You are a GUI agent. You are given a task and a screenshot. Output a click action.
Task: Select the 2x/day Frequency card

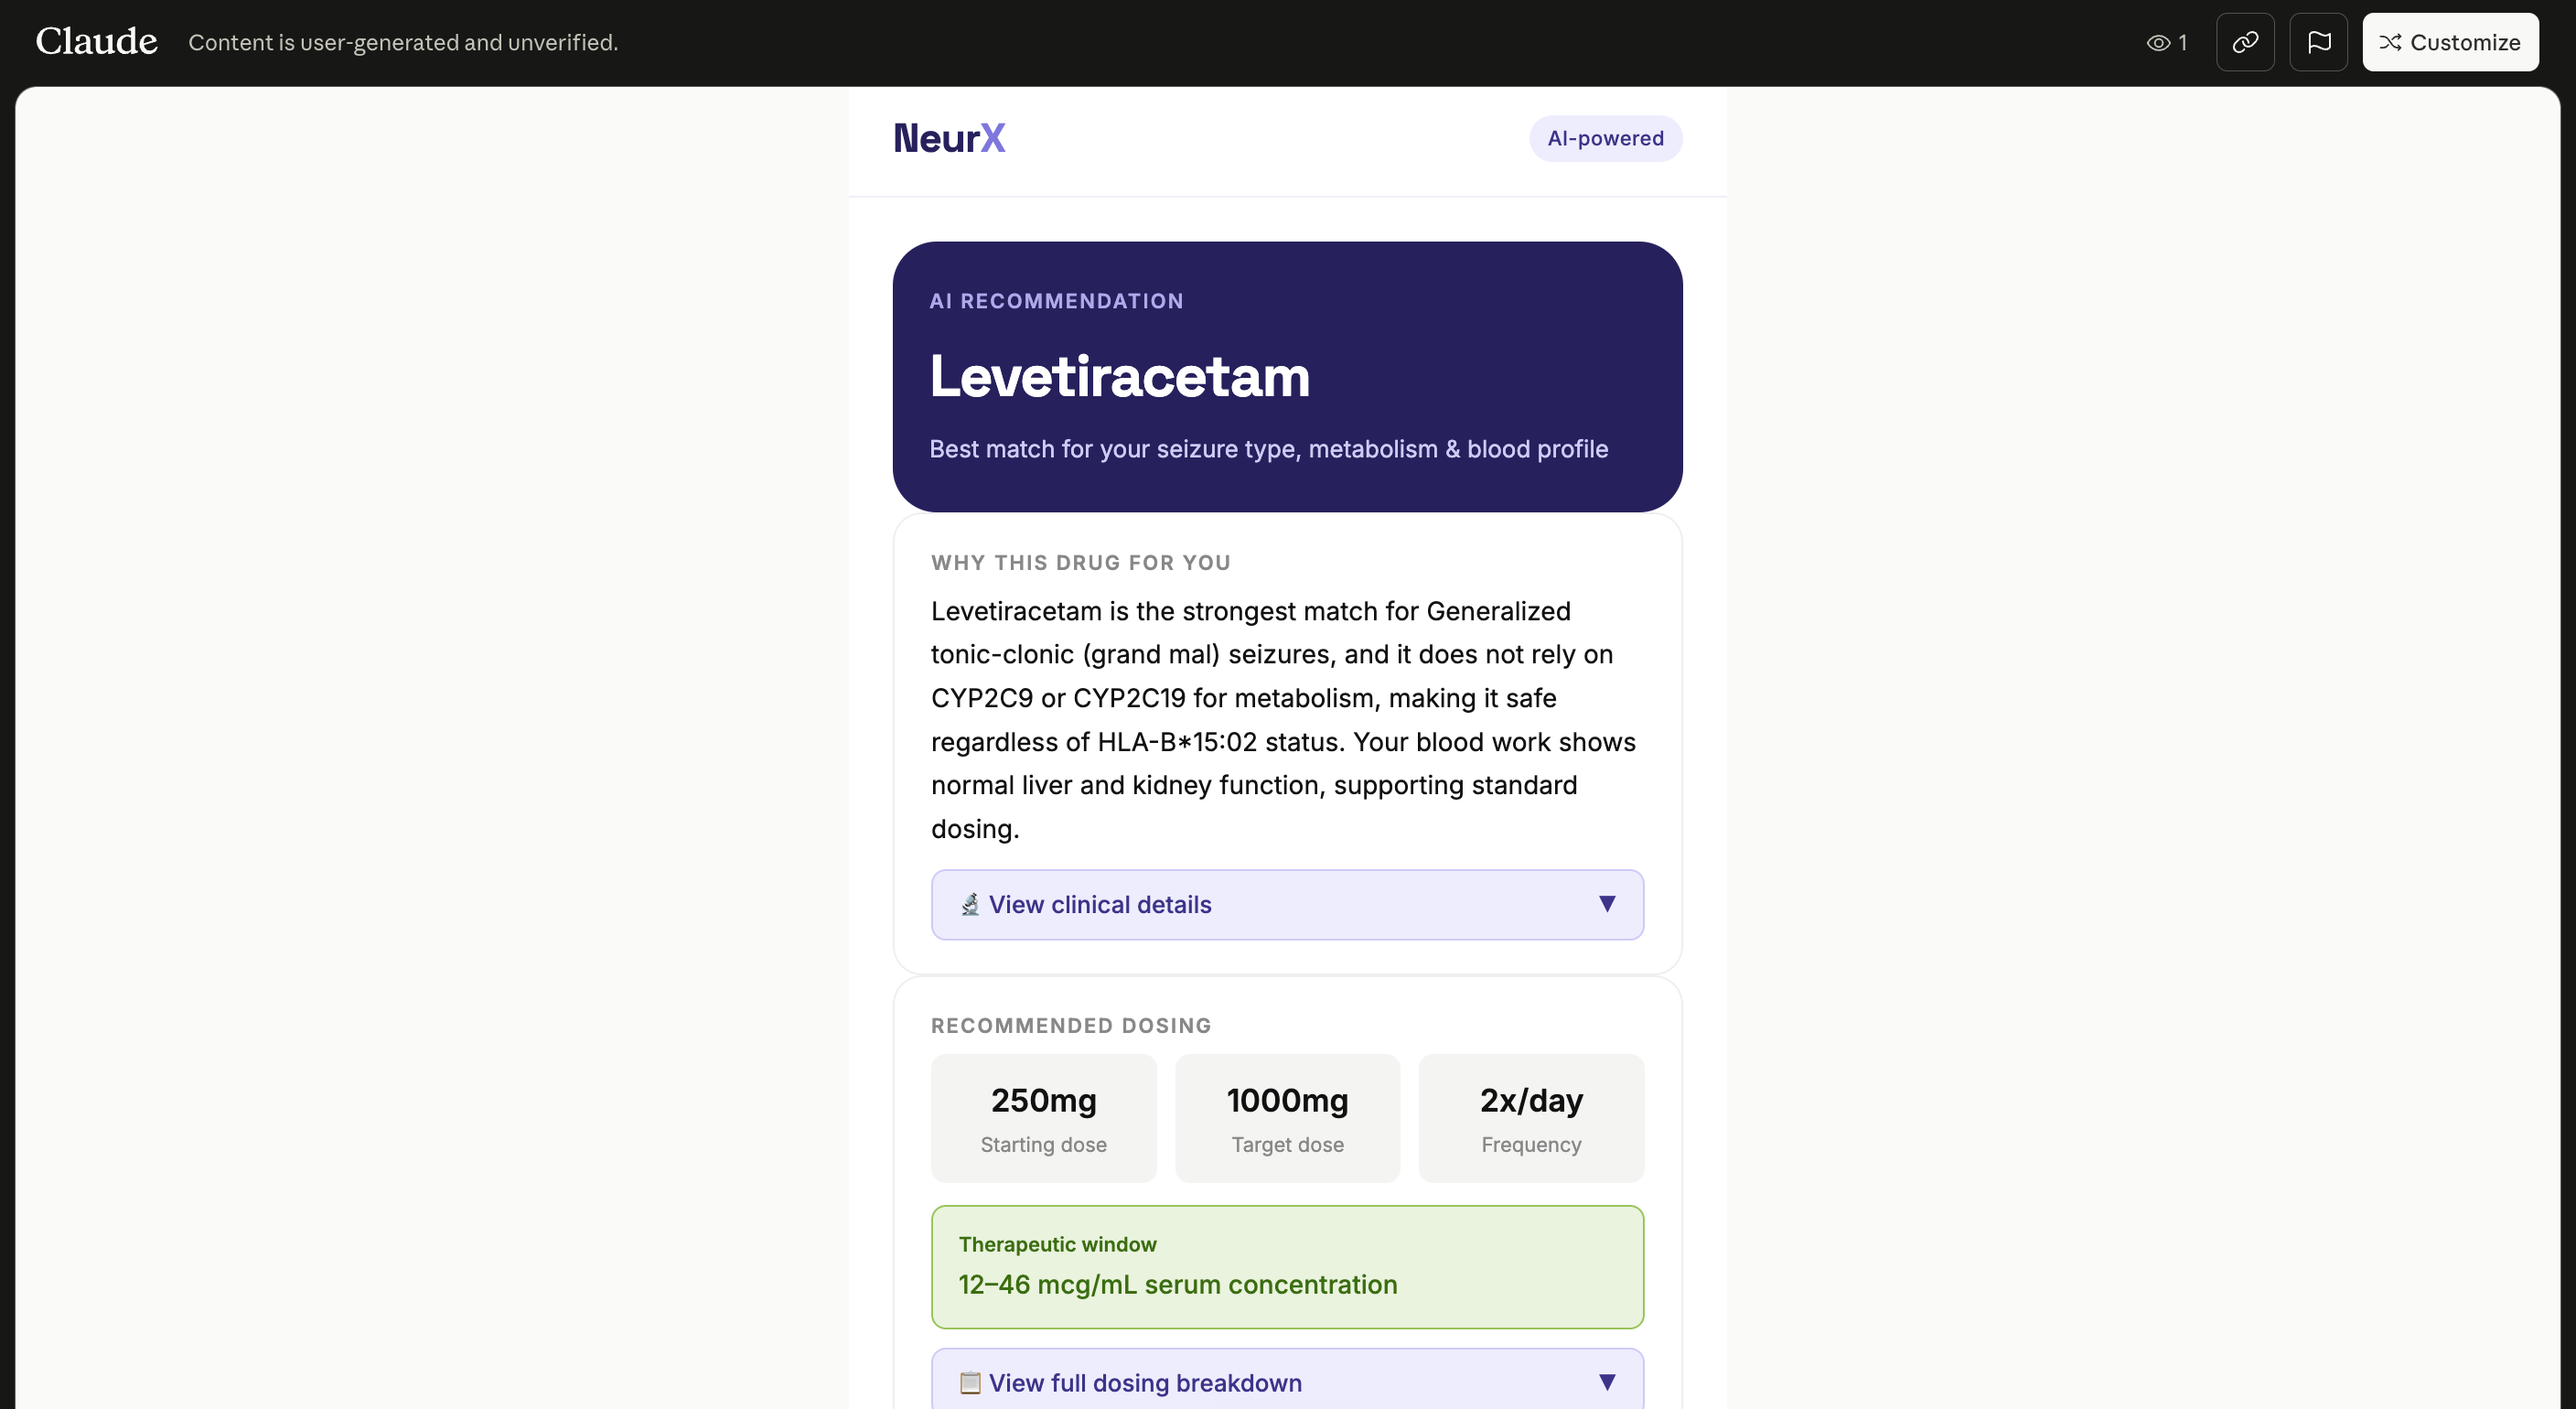(1531, 1118)
